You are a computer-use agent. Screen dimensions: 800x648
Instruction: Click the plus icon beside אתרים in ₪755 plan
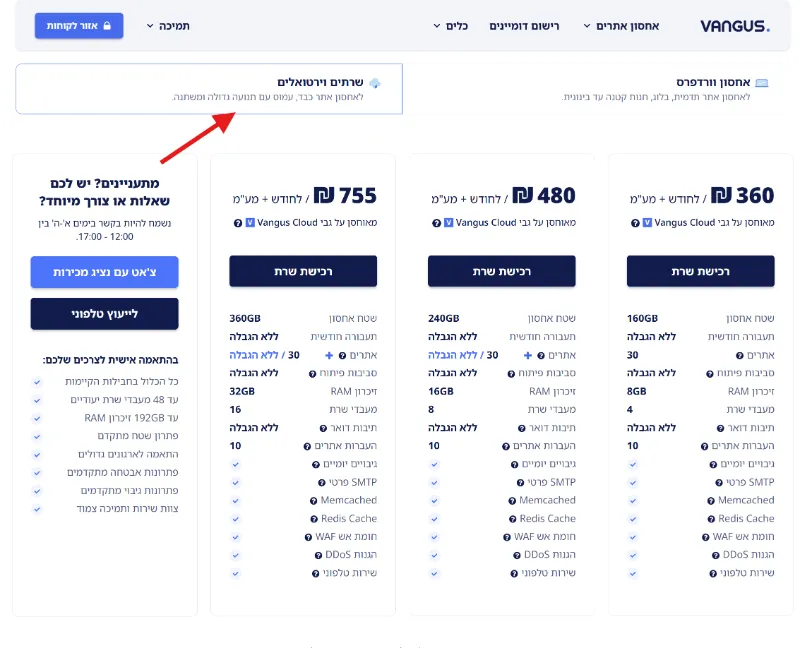pyautogui.click(x=329, y=355)
